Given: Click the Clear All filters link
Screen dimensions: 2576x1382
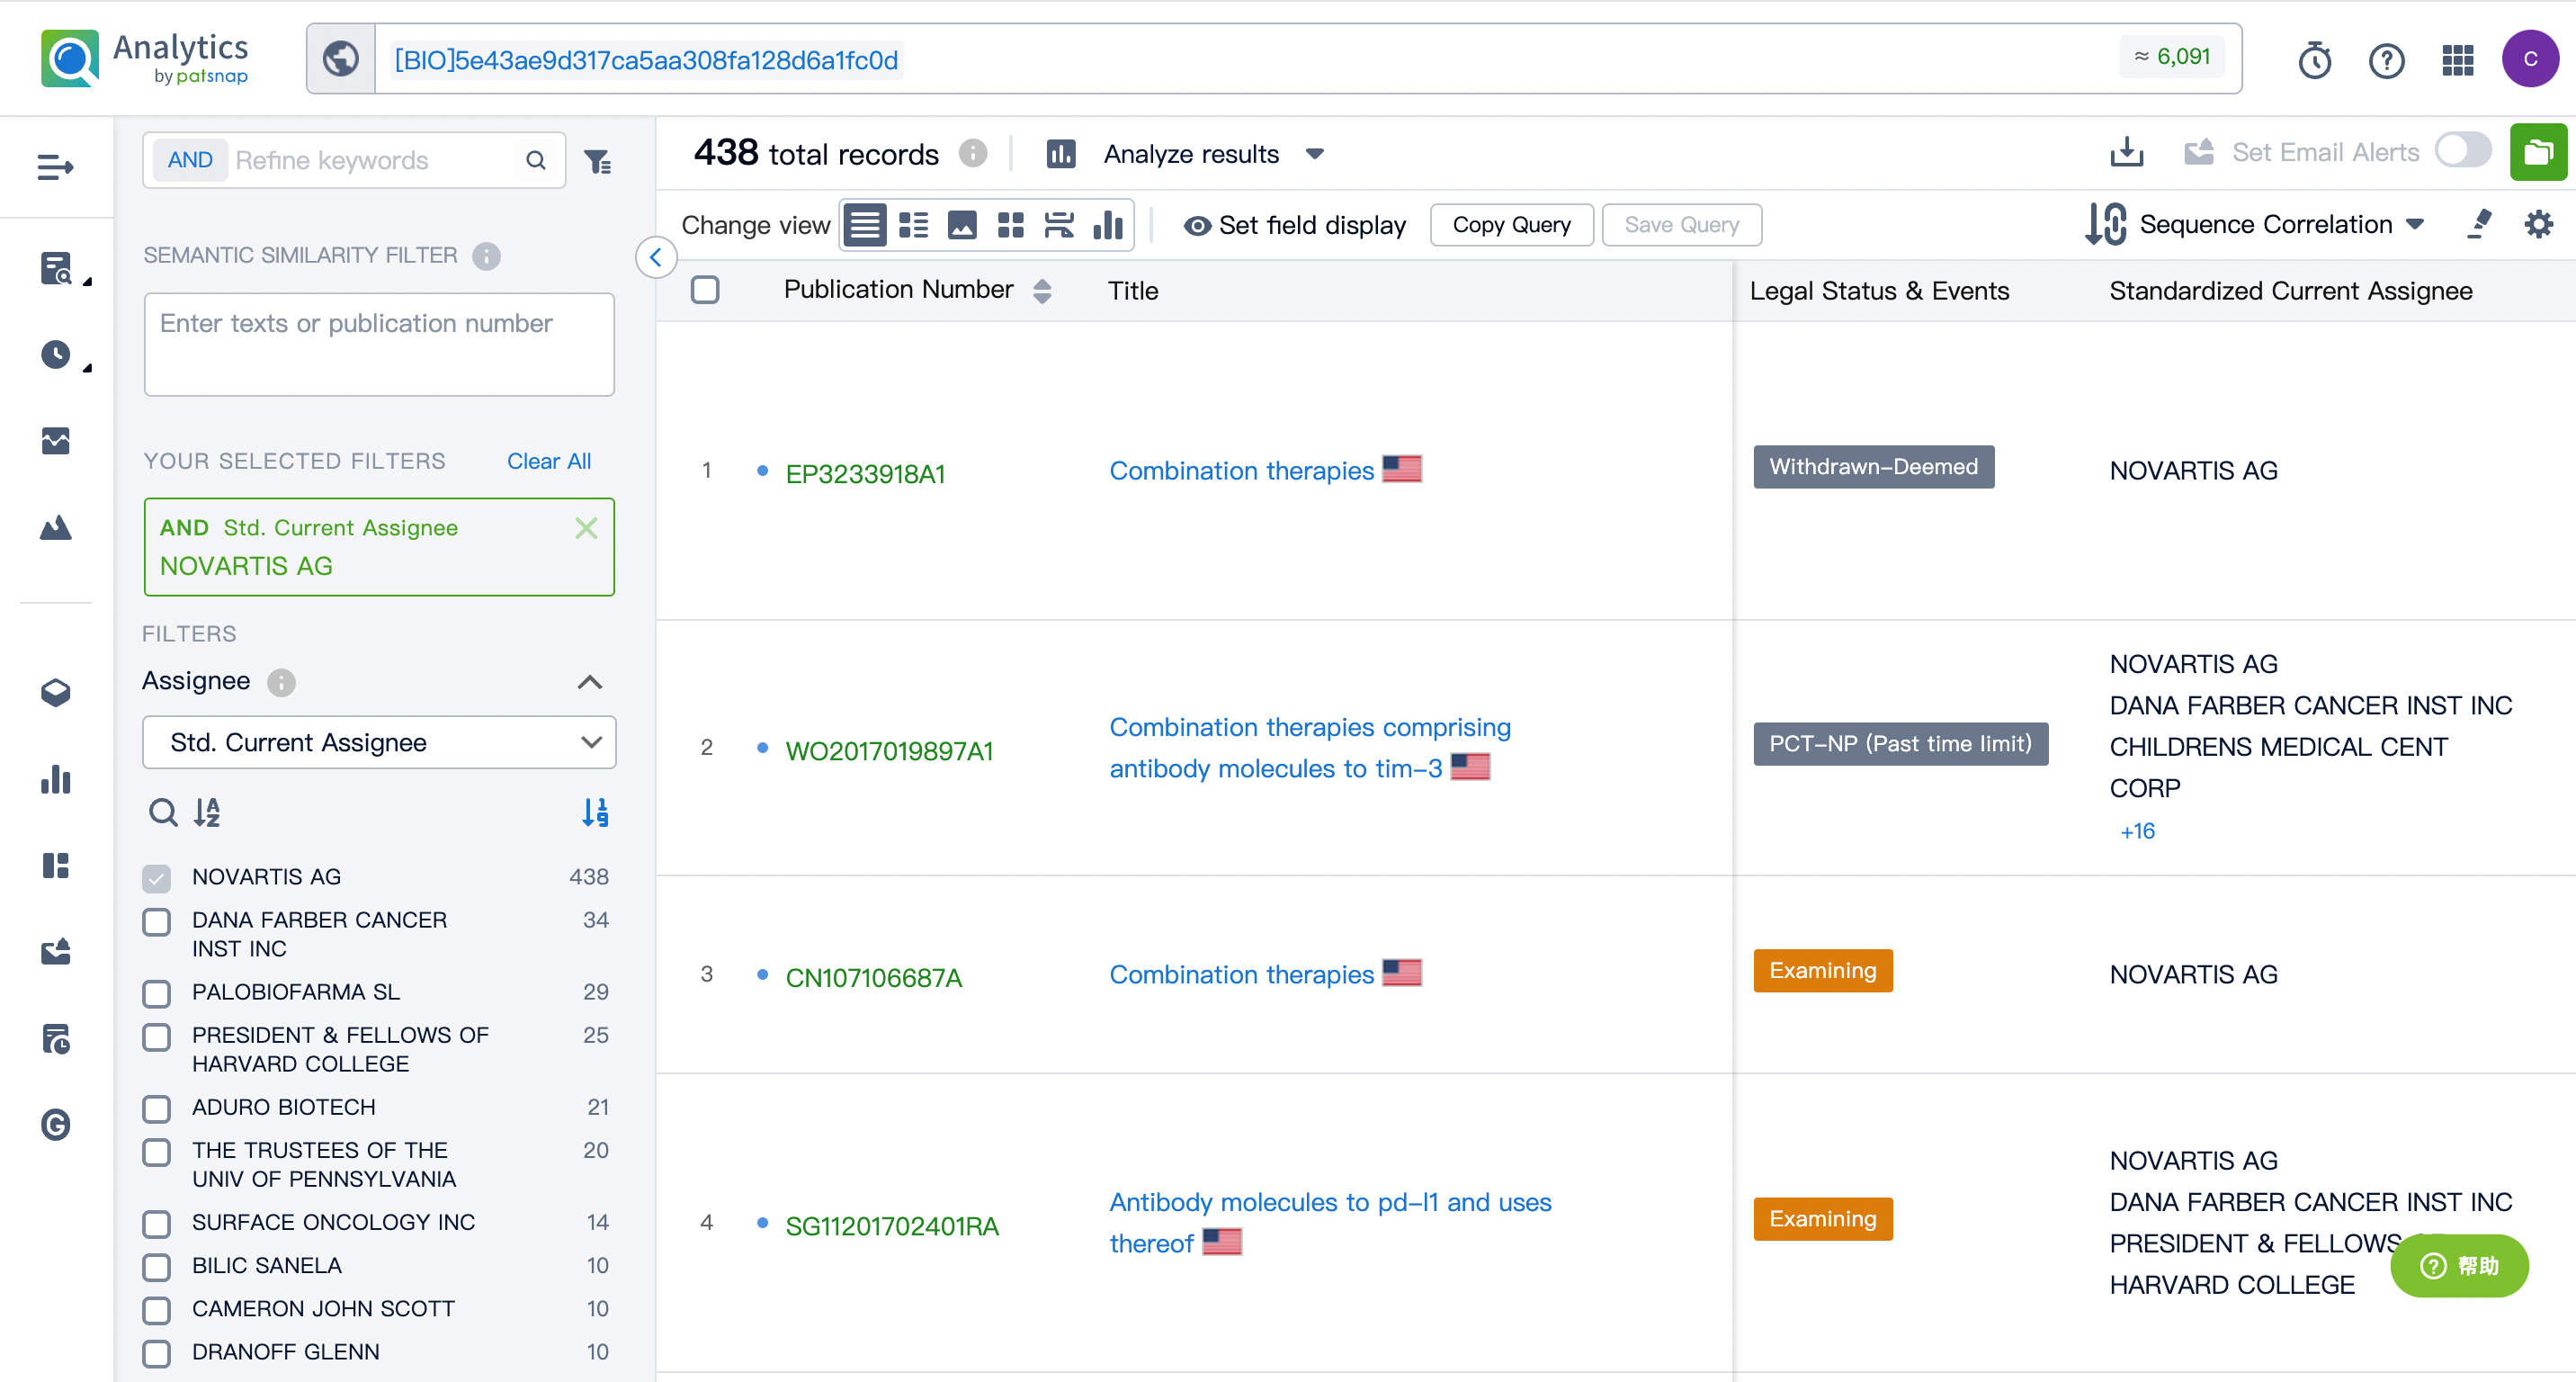Looking at the screenshot, I should 550,460.
